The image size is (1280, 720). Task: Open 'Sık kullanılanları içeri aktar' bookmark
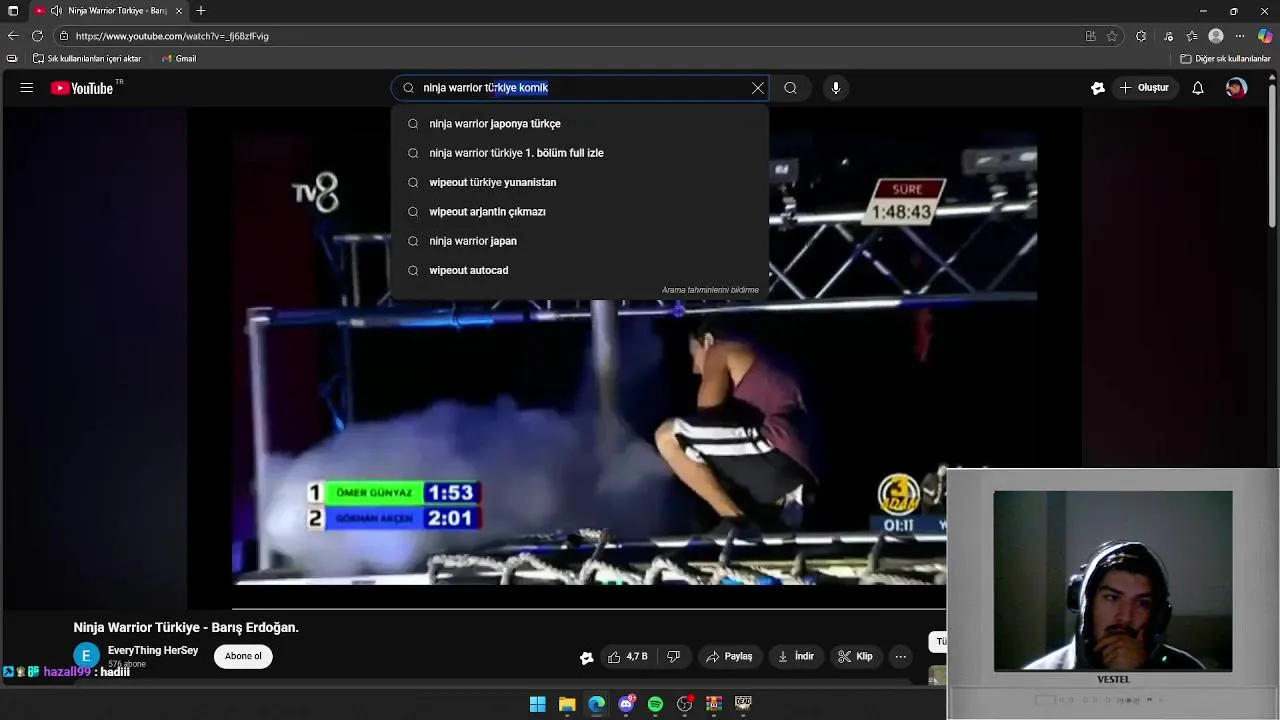tap(87, 59)
